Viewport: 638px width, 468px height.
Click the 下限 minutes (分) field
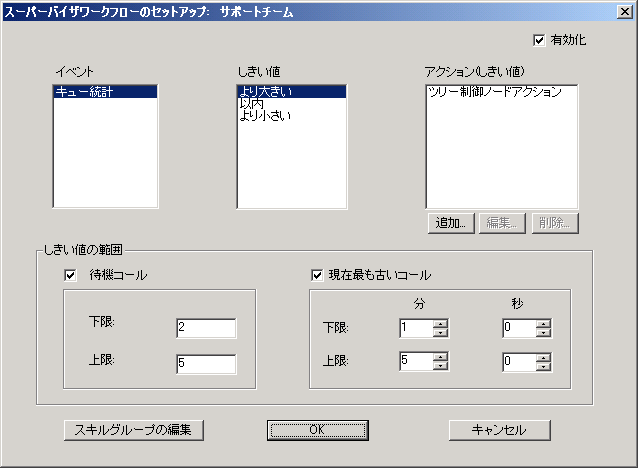click(x=416, y=328)
